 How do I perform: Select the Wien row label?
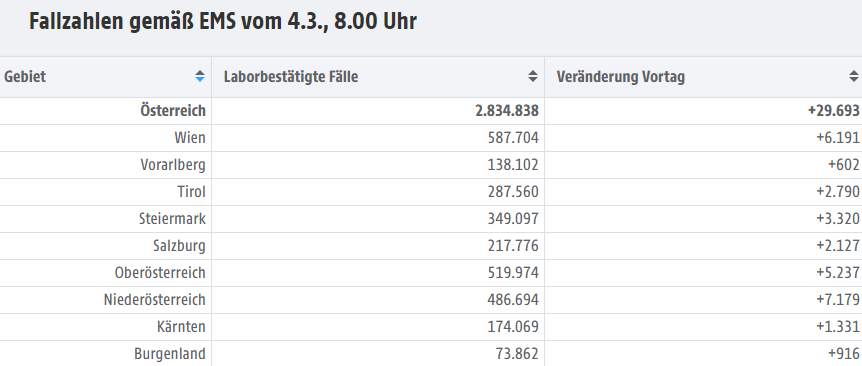click(x=190, y=137)
